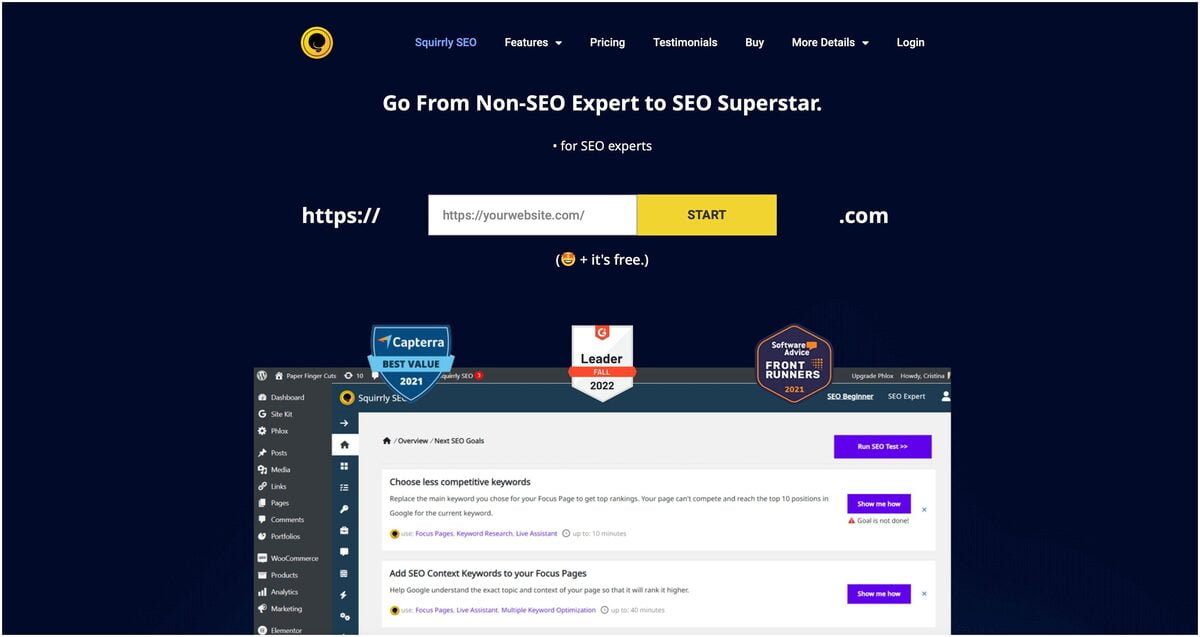Open Focus Pages link under SEO Context Keywords
1200x637 pixels.
pos(434,610)
